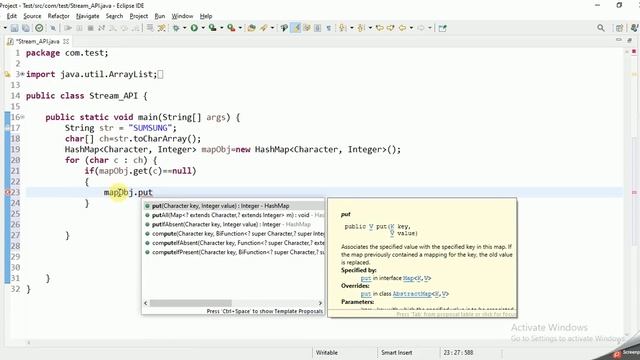Click proposal list scroll right arrow

point(320,303)
